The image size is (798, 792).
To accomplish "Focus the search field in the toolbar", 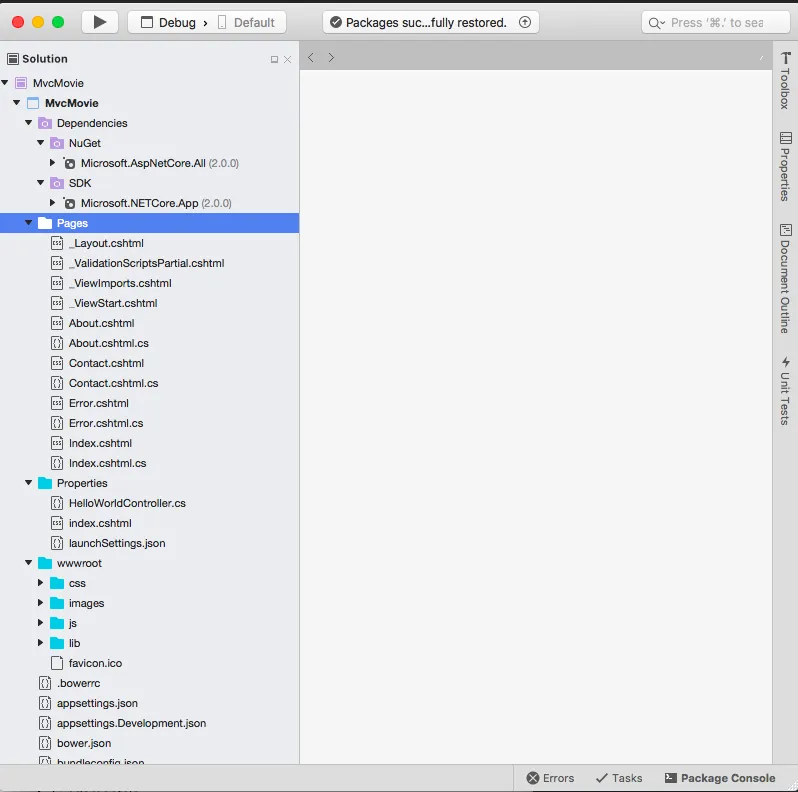I will pyautogui.click(x=716, y=22).
